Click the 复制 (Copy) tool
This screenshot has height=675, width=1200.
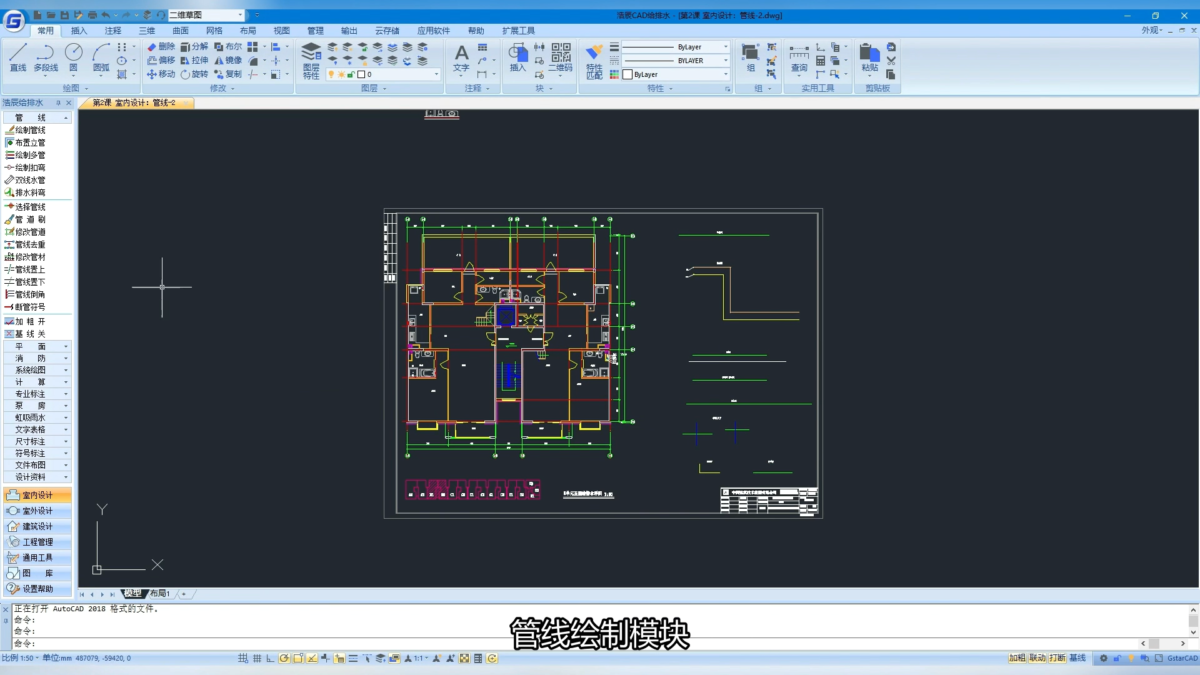[228, 74]
